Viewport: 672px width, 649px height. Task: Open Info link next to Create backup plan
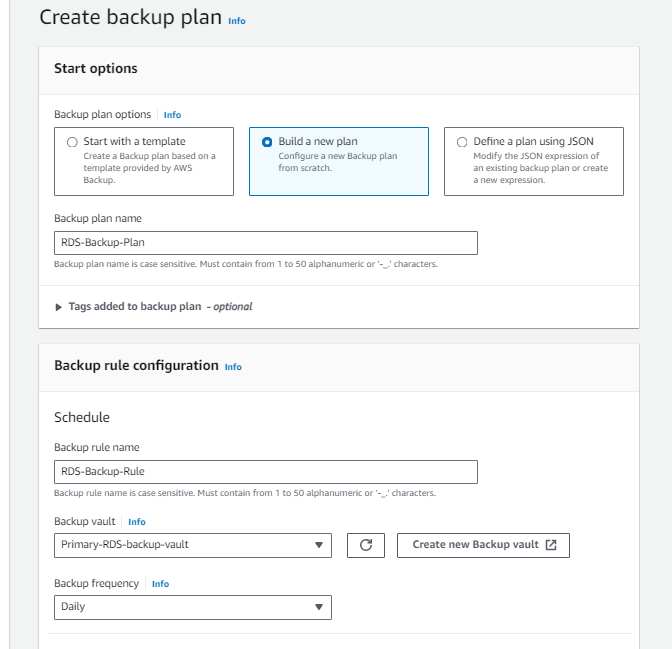(x=236, y=20)
